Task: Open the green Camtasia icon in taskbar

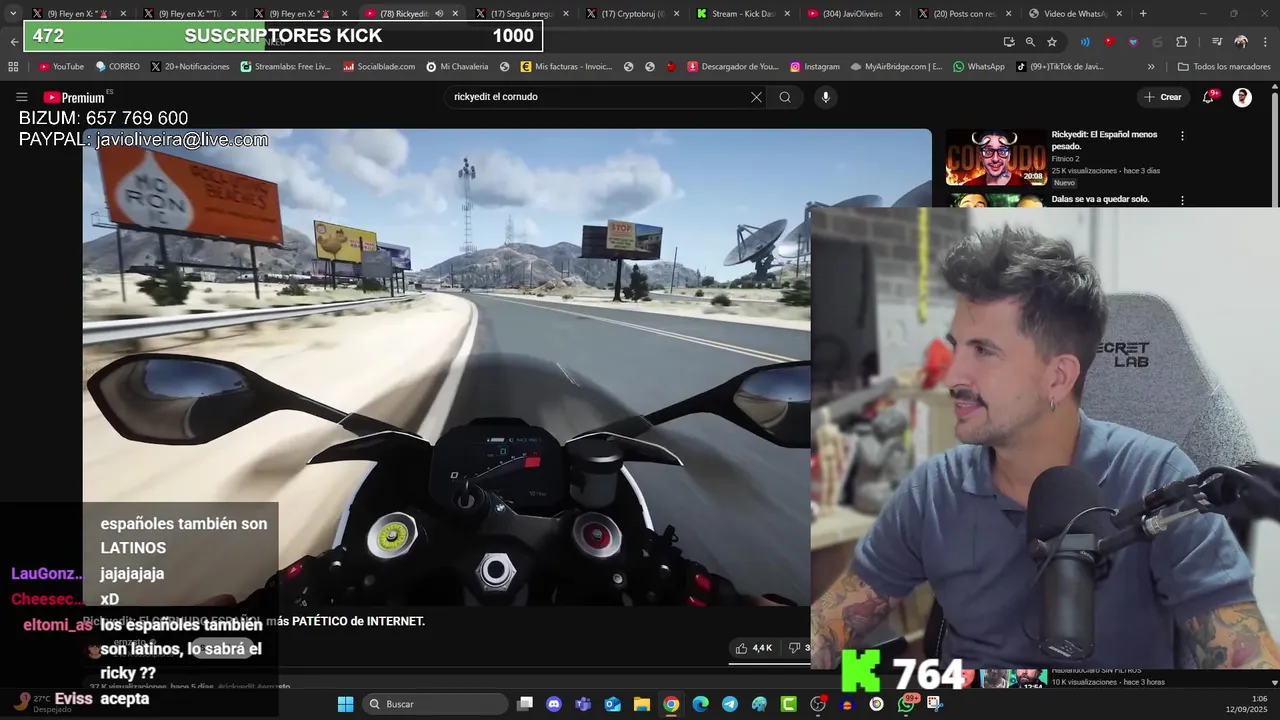Action: (x=788, y=704)
